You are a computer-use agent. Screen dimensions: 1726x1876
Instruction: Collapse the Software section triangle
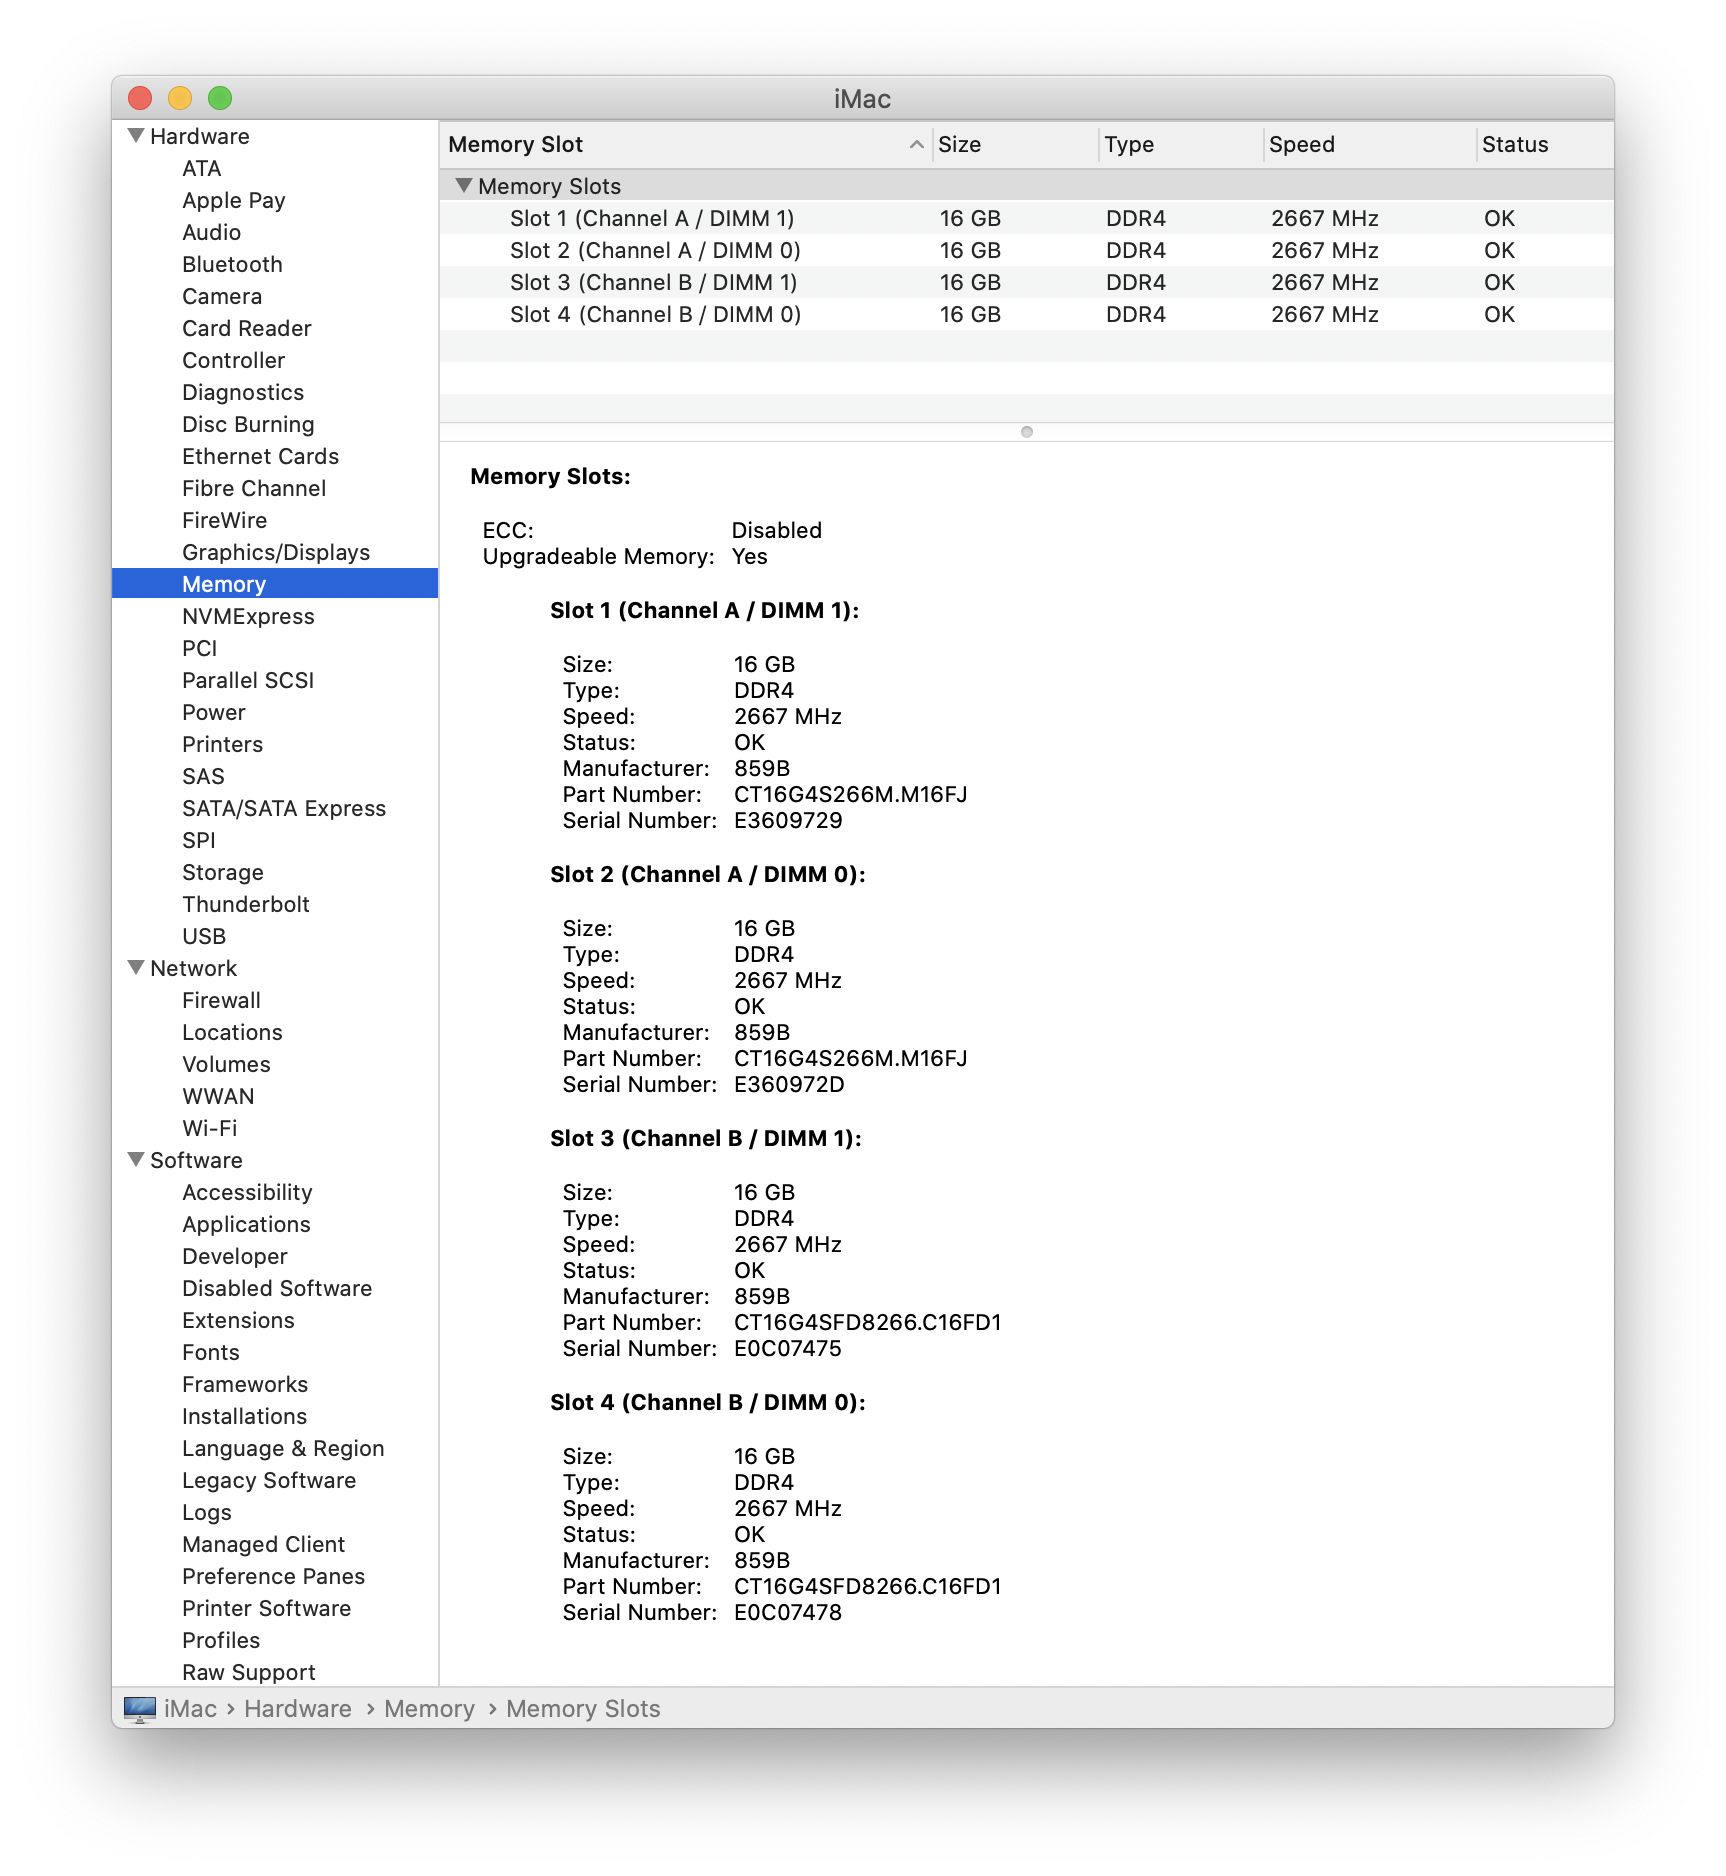click(x=136, y=1159)
